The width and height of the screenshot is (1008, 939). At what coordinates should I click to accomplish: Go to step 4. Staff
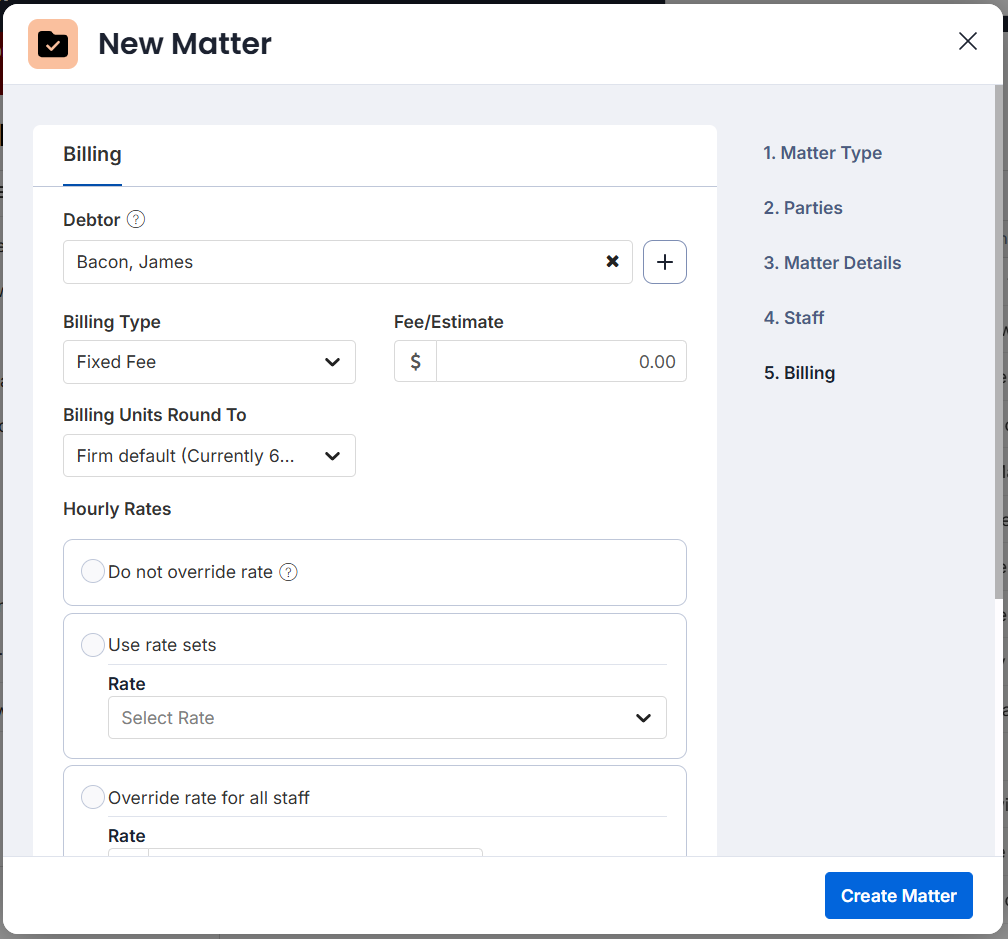click(793, 317)
